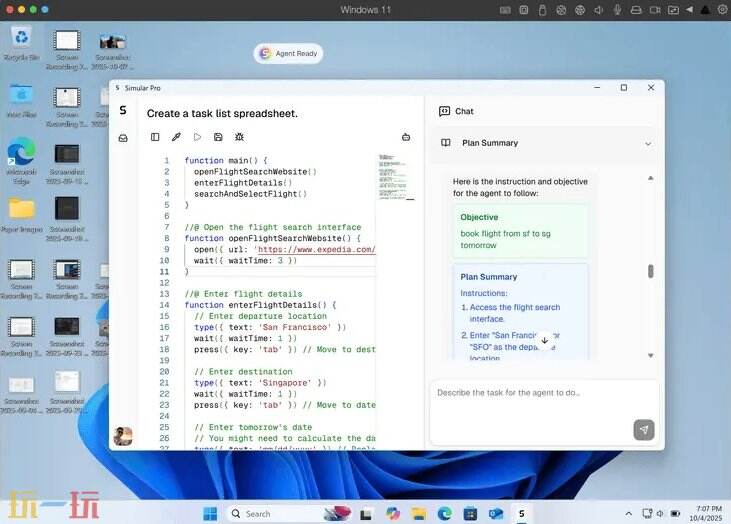Click the Agent Ready status pill
Viewport: 731px width, 524px height.
(x=289, y=54)
